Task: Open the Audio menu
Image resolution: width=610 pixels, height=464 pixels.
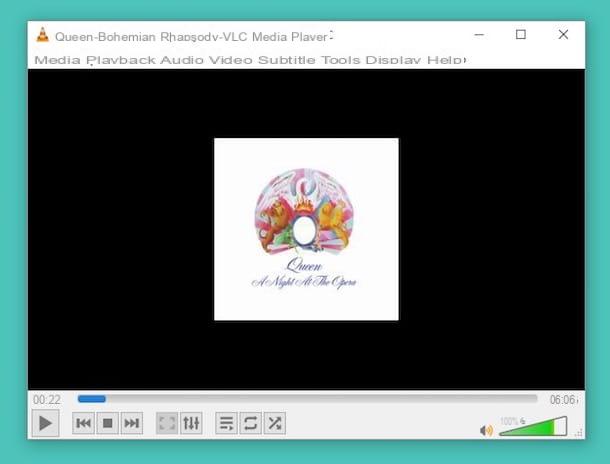Action: (x=182, y=60)
